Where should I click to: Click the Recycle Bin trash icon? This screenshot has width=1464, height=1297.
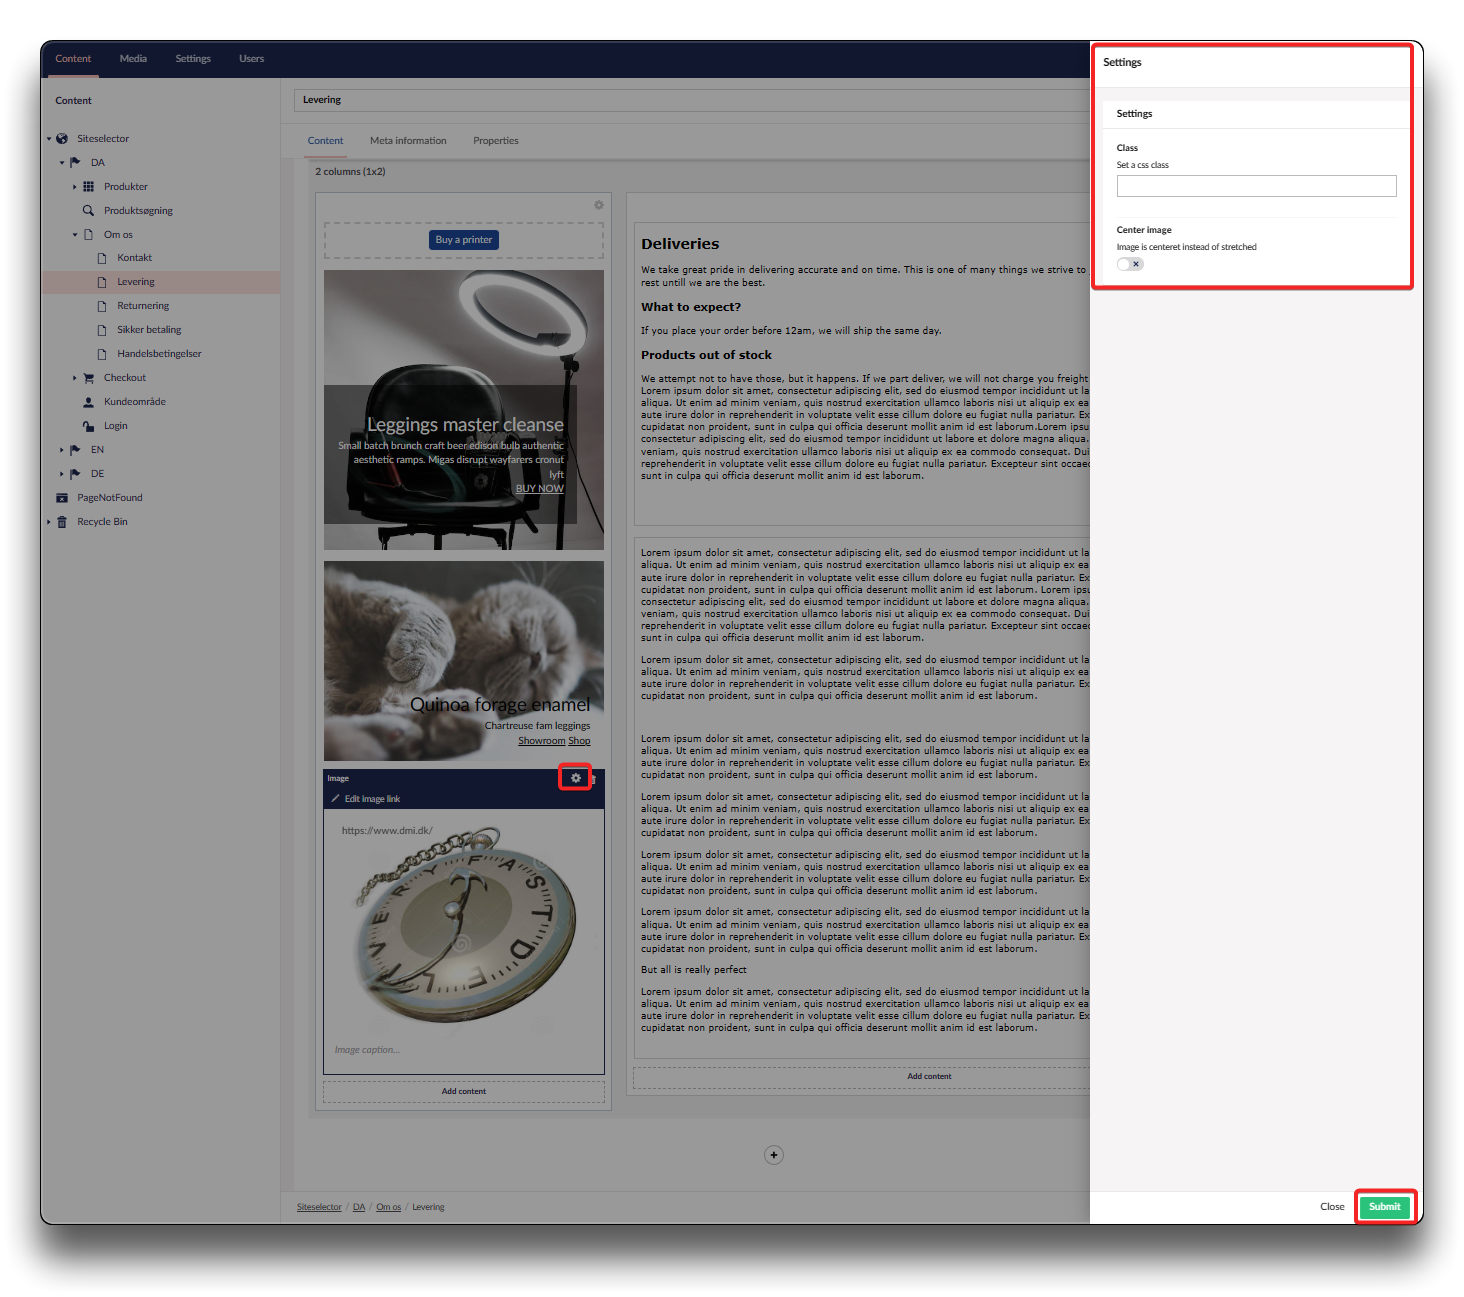[62, 522]
